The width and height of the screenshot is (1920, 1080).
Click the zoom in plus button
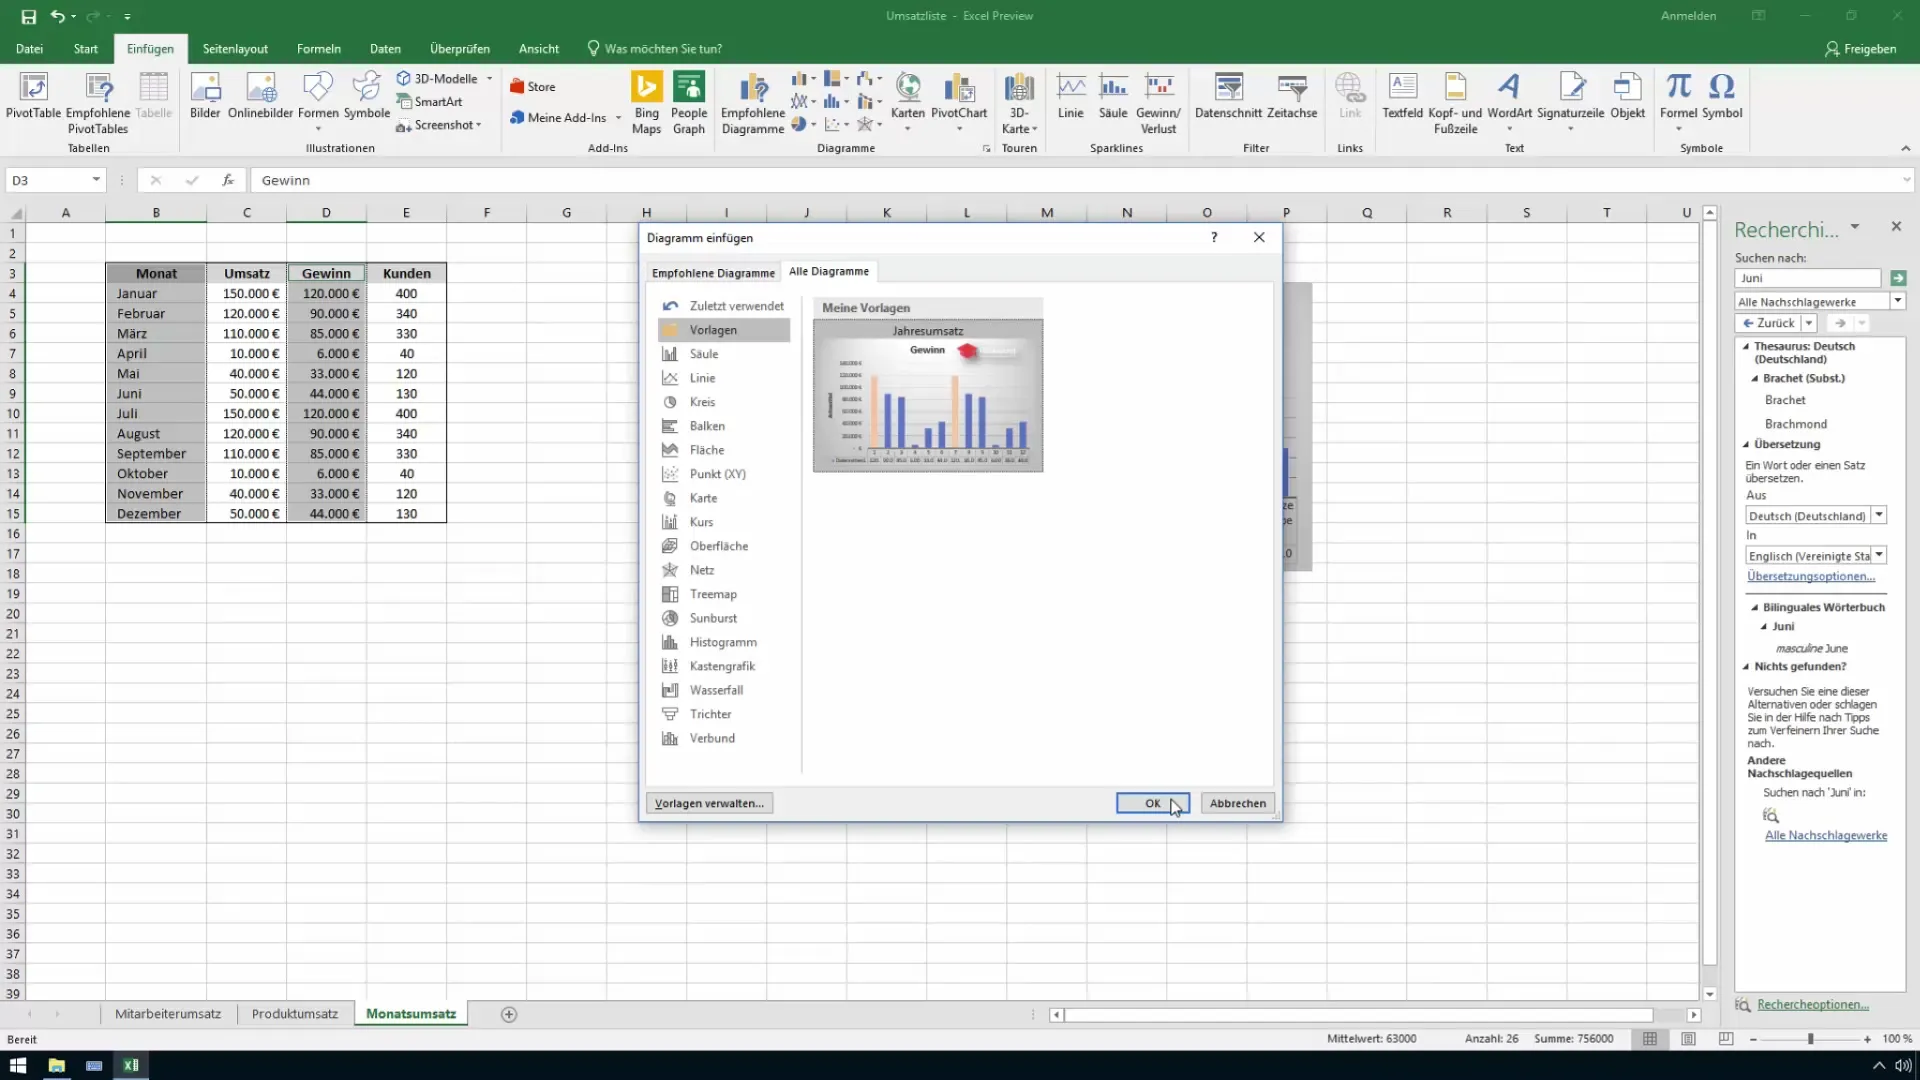pos(1867,1039)
